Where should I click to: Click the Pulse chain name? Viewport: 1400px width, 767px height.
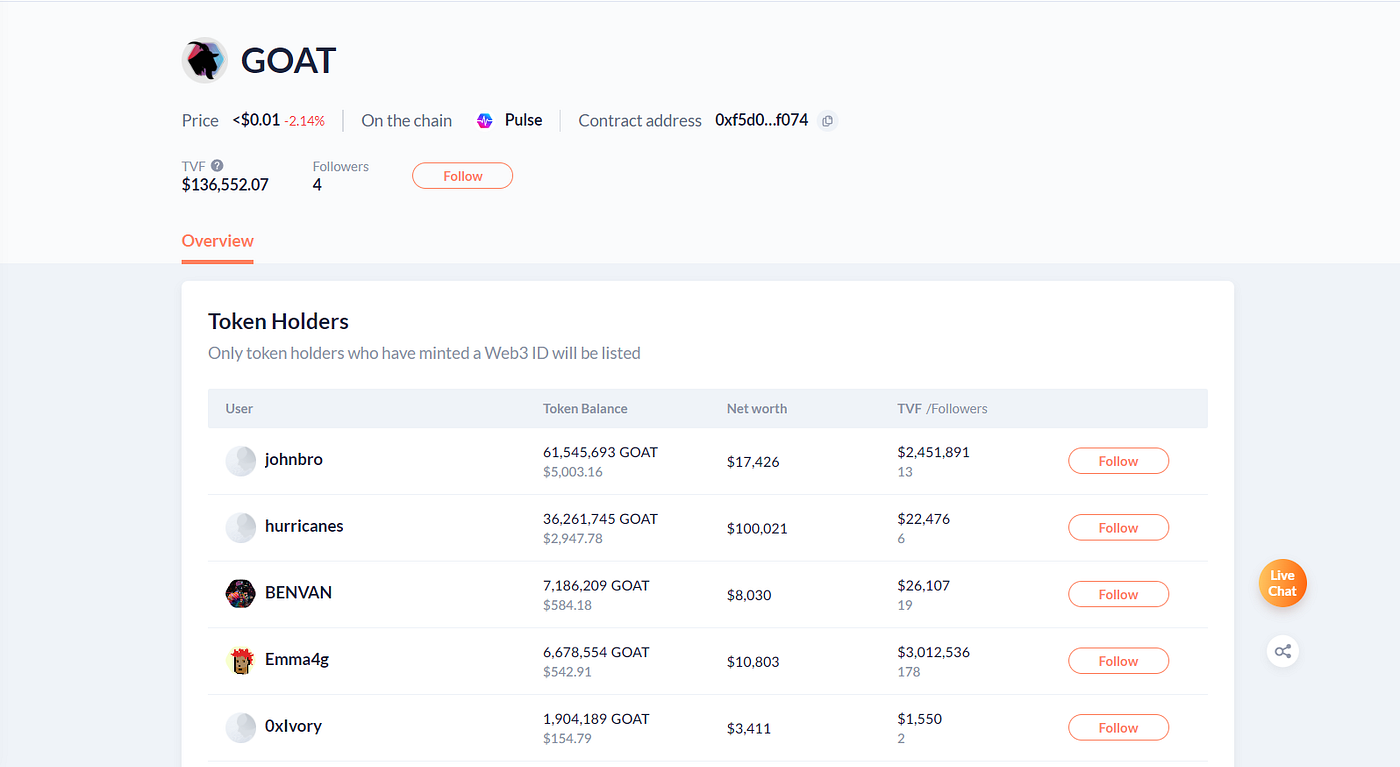coord(523,120)
